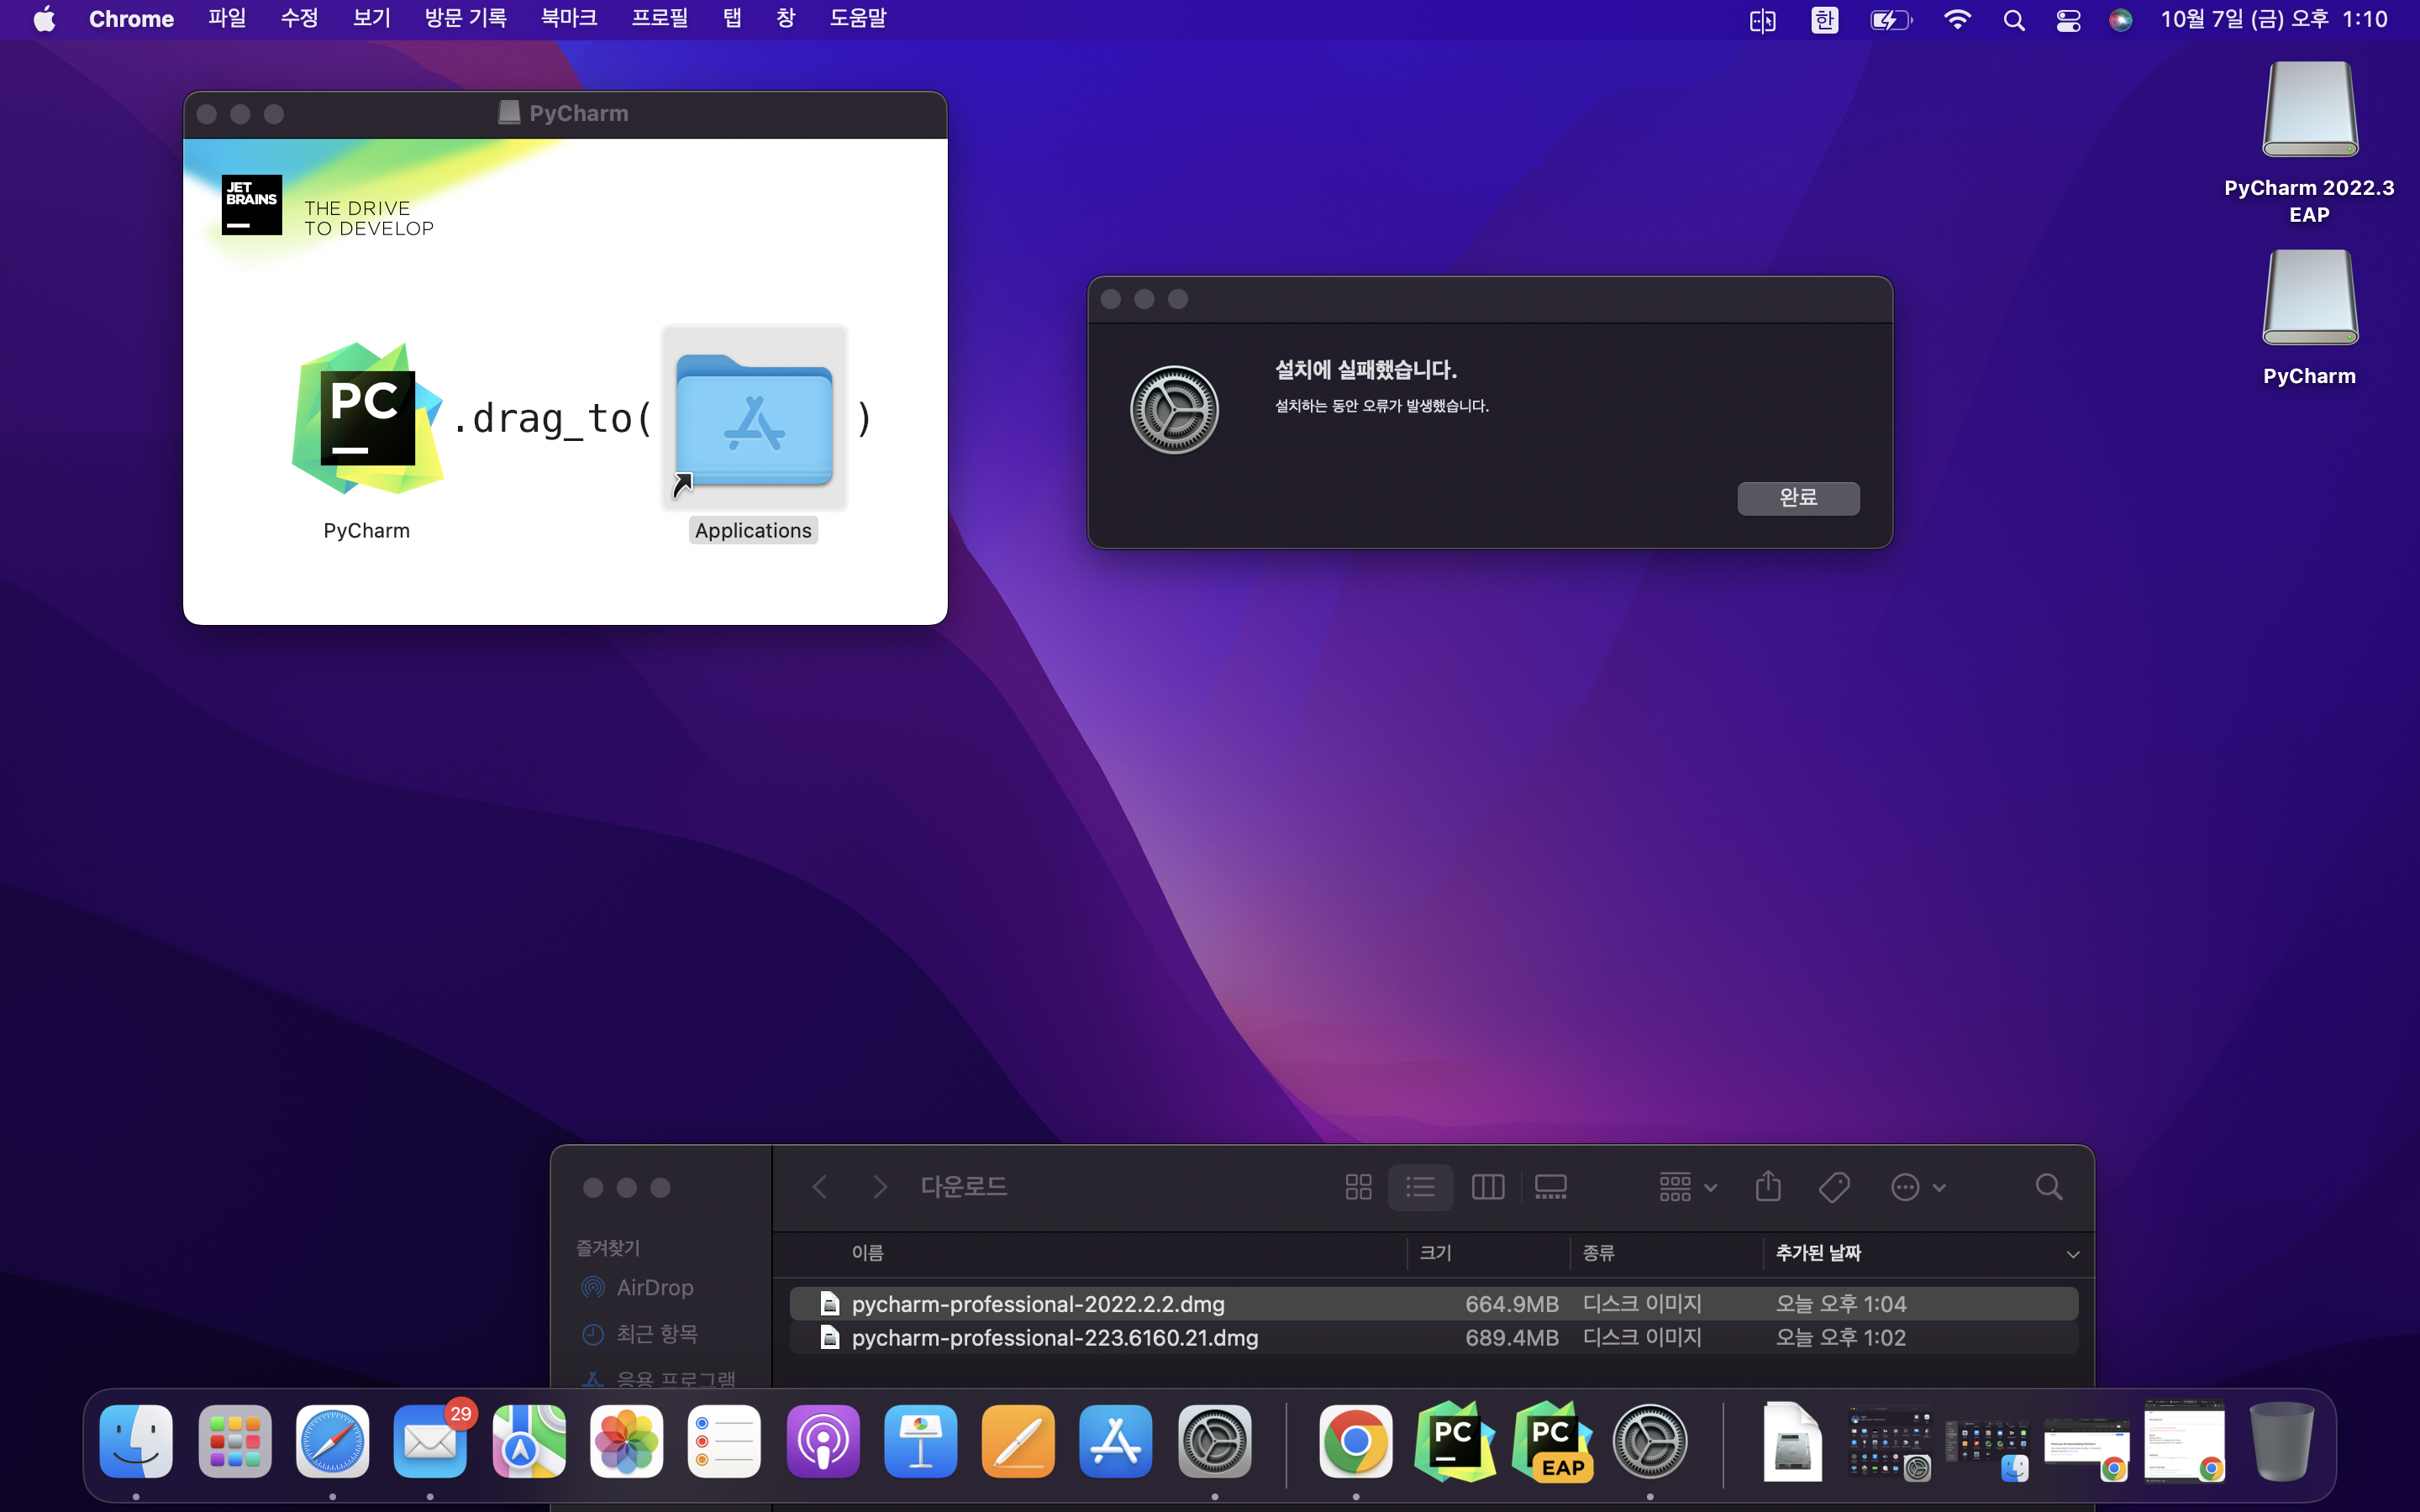Switch Finder to list view
This screenshot has height=1512, width=2420.
click(1420, 1187)
